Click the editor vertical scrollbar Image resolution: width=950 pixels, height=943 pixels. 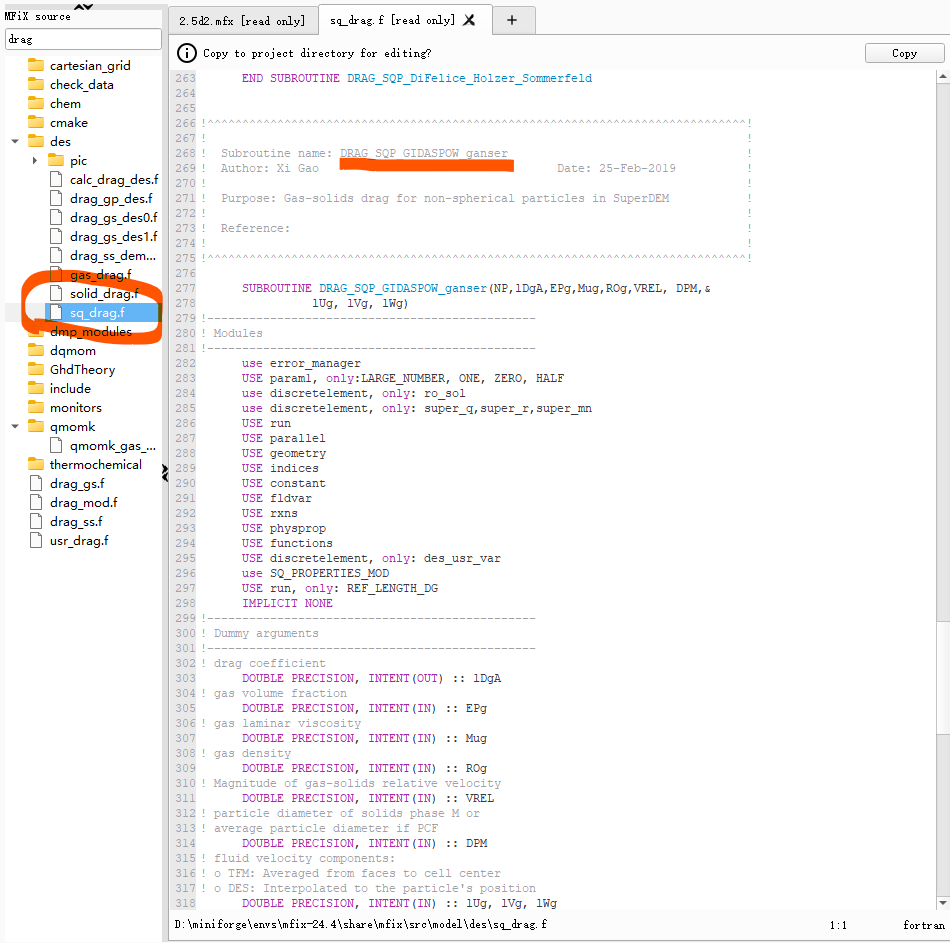point(944,500)
